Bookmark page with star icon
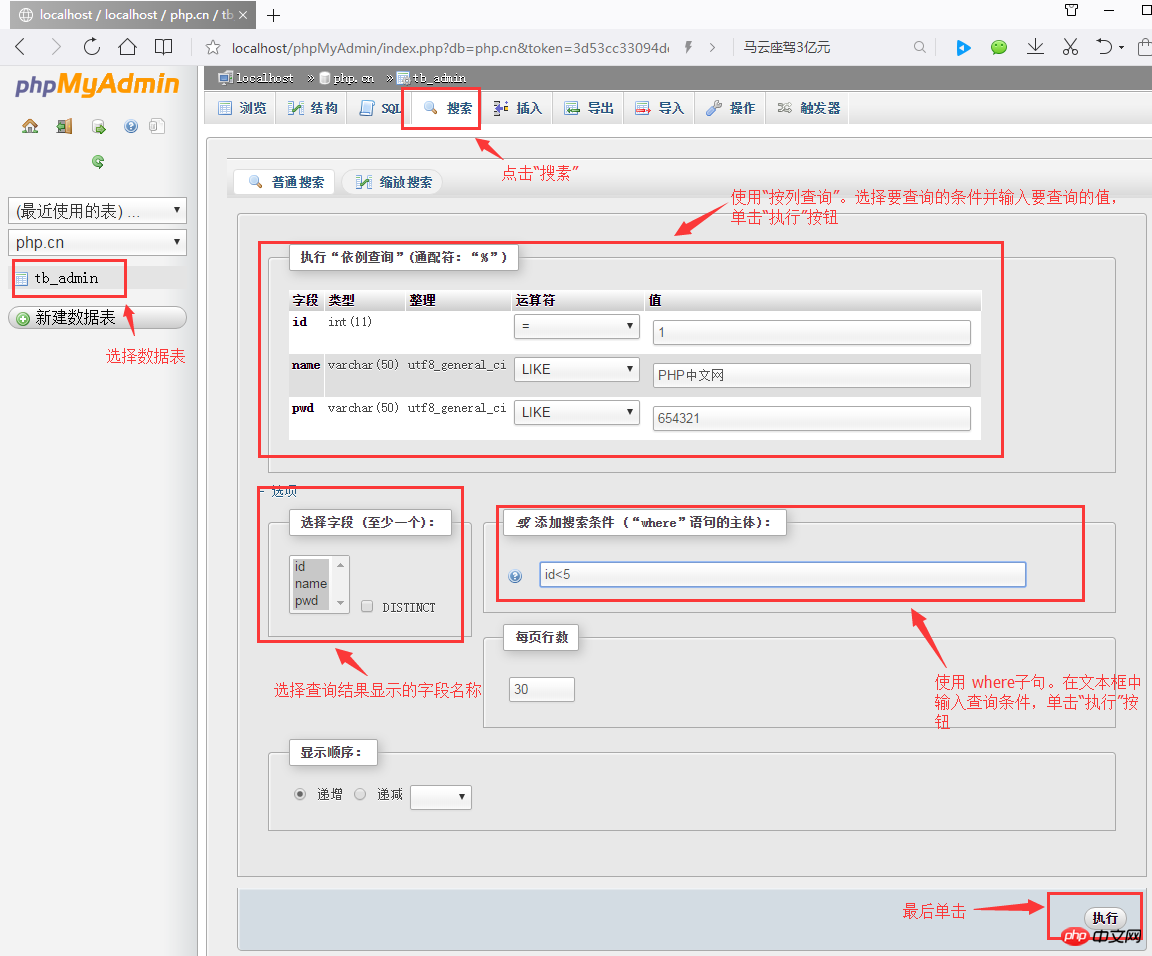 click(213, 48)
